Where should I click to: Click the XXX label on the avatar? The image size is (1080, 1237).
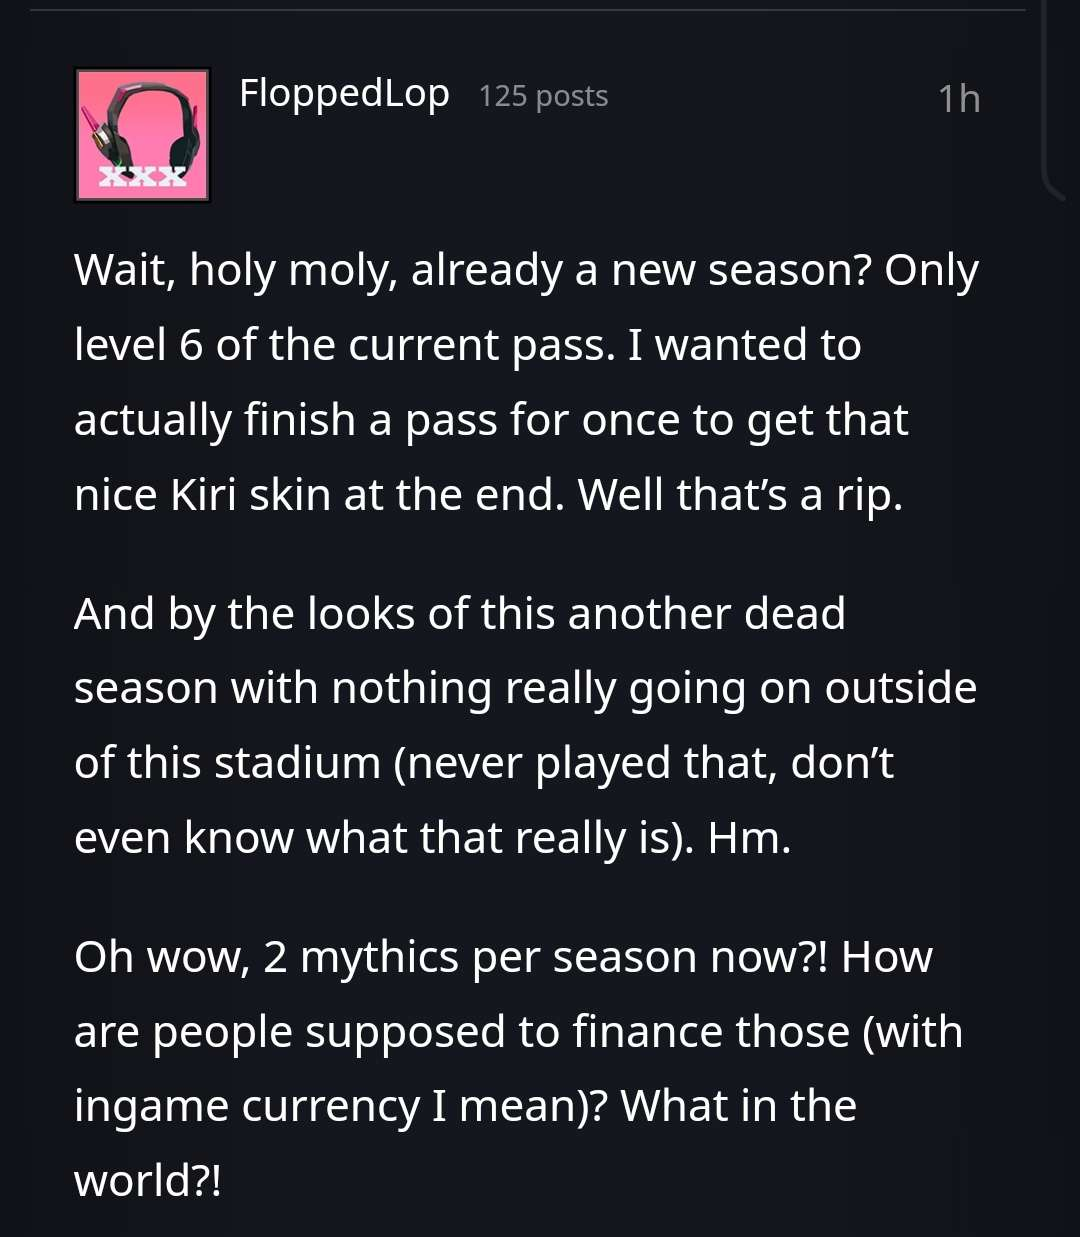pos(142,178)
